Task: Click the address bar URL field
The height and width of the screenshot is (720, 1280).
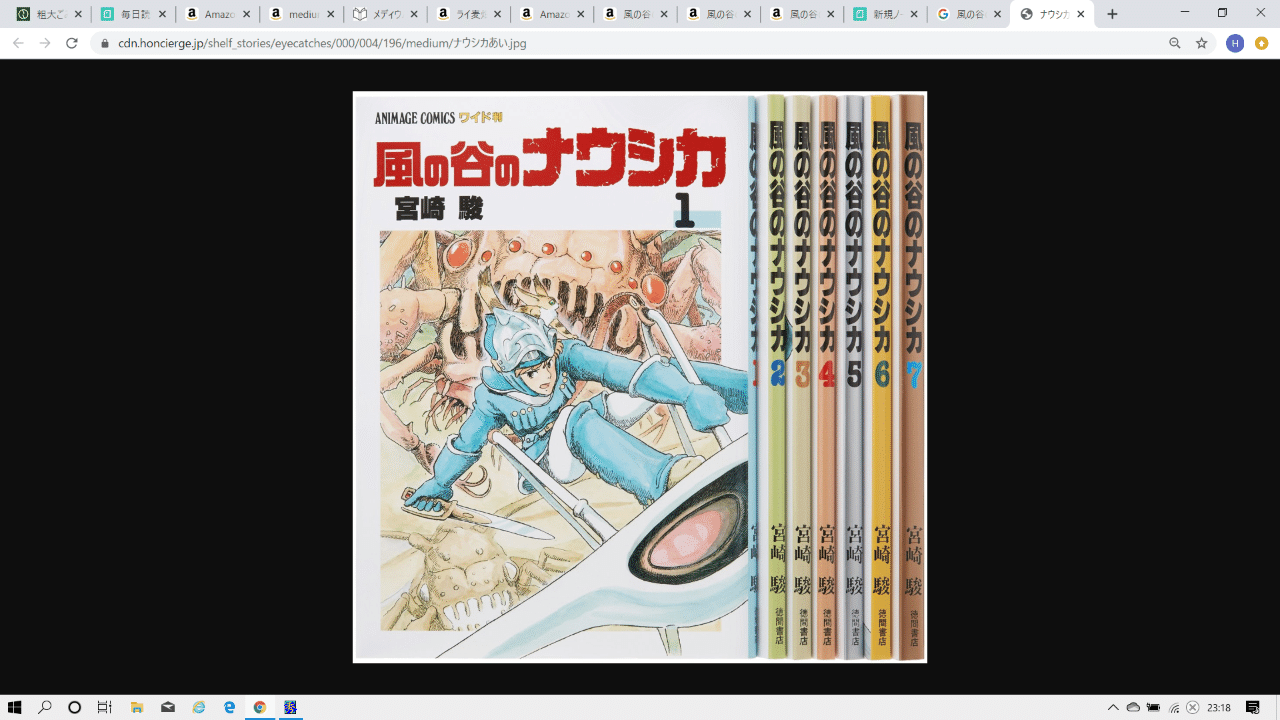Action: click(x=640, y=43)
